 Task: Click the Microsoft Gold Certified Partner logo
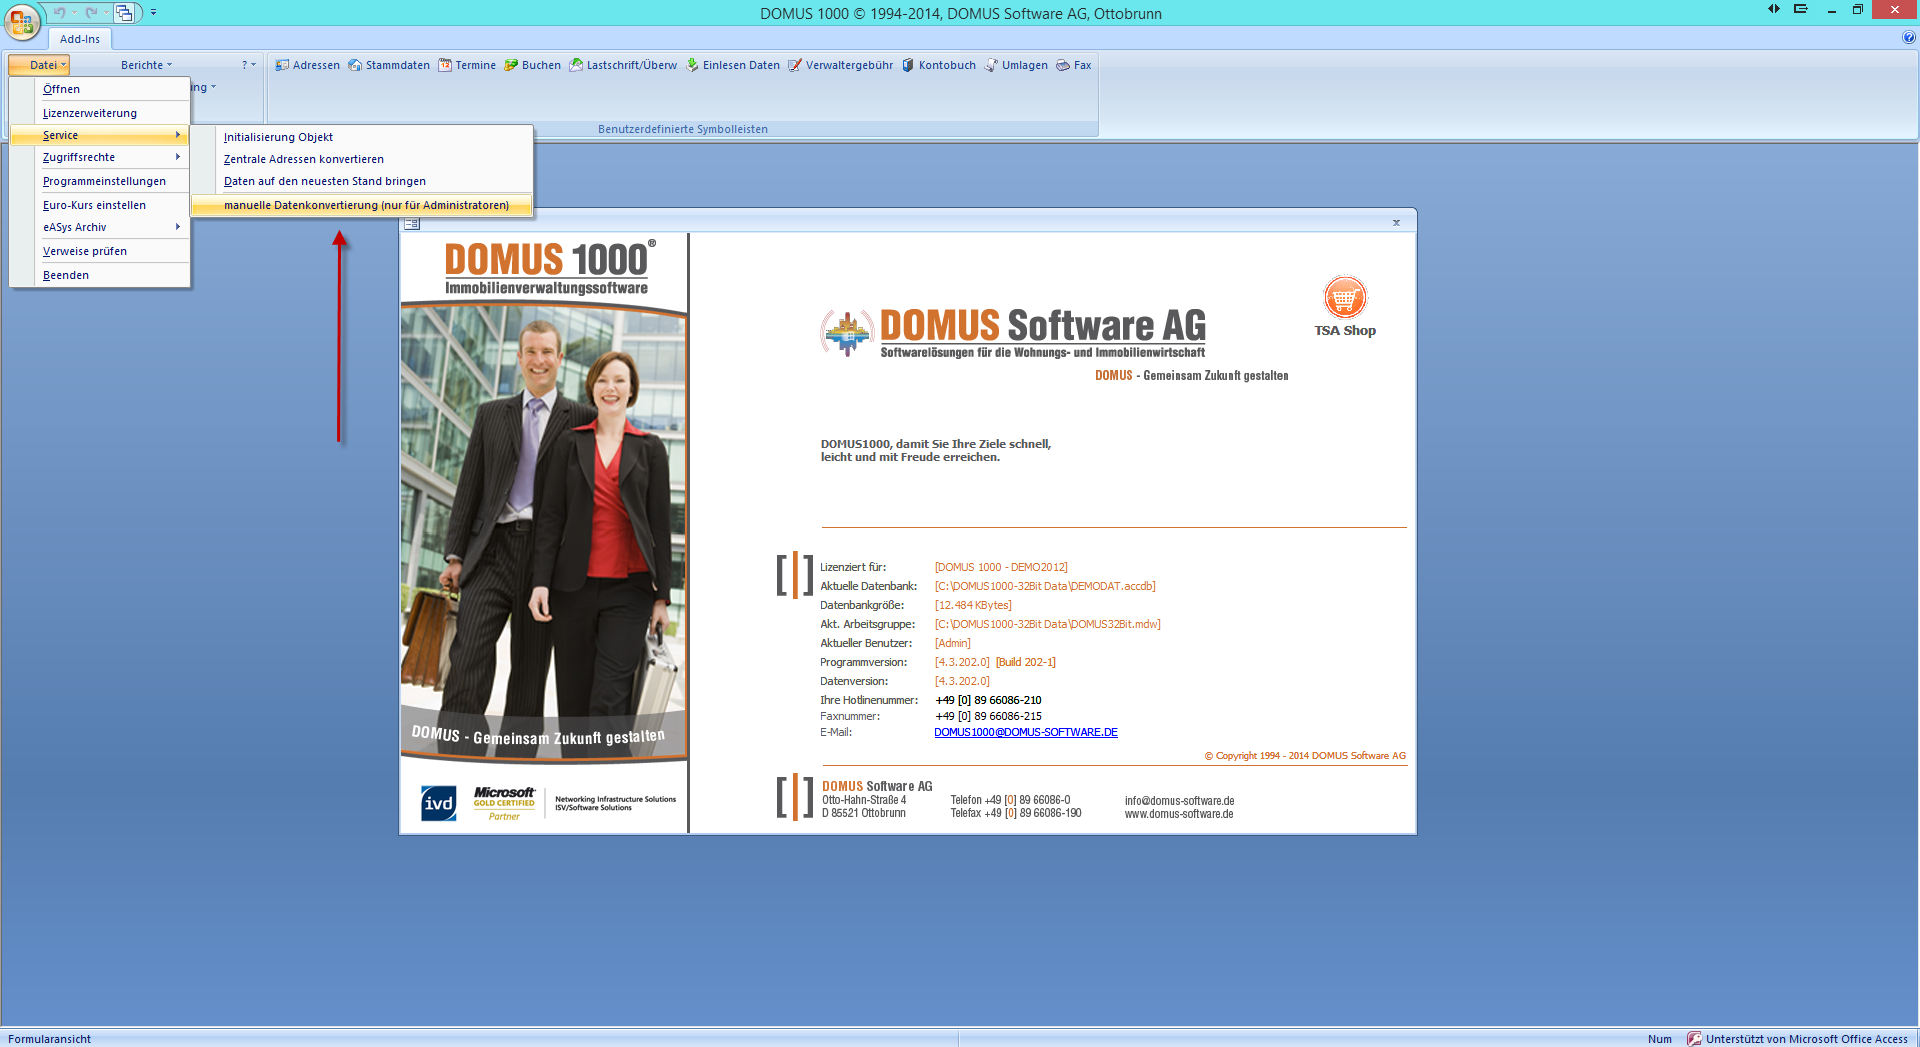[504, 803]
